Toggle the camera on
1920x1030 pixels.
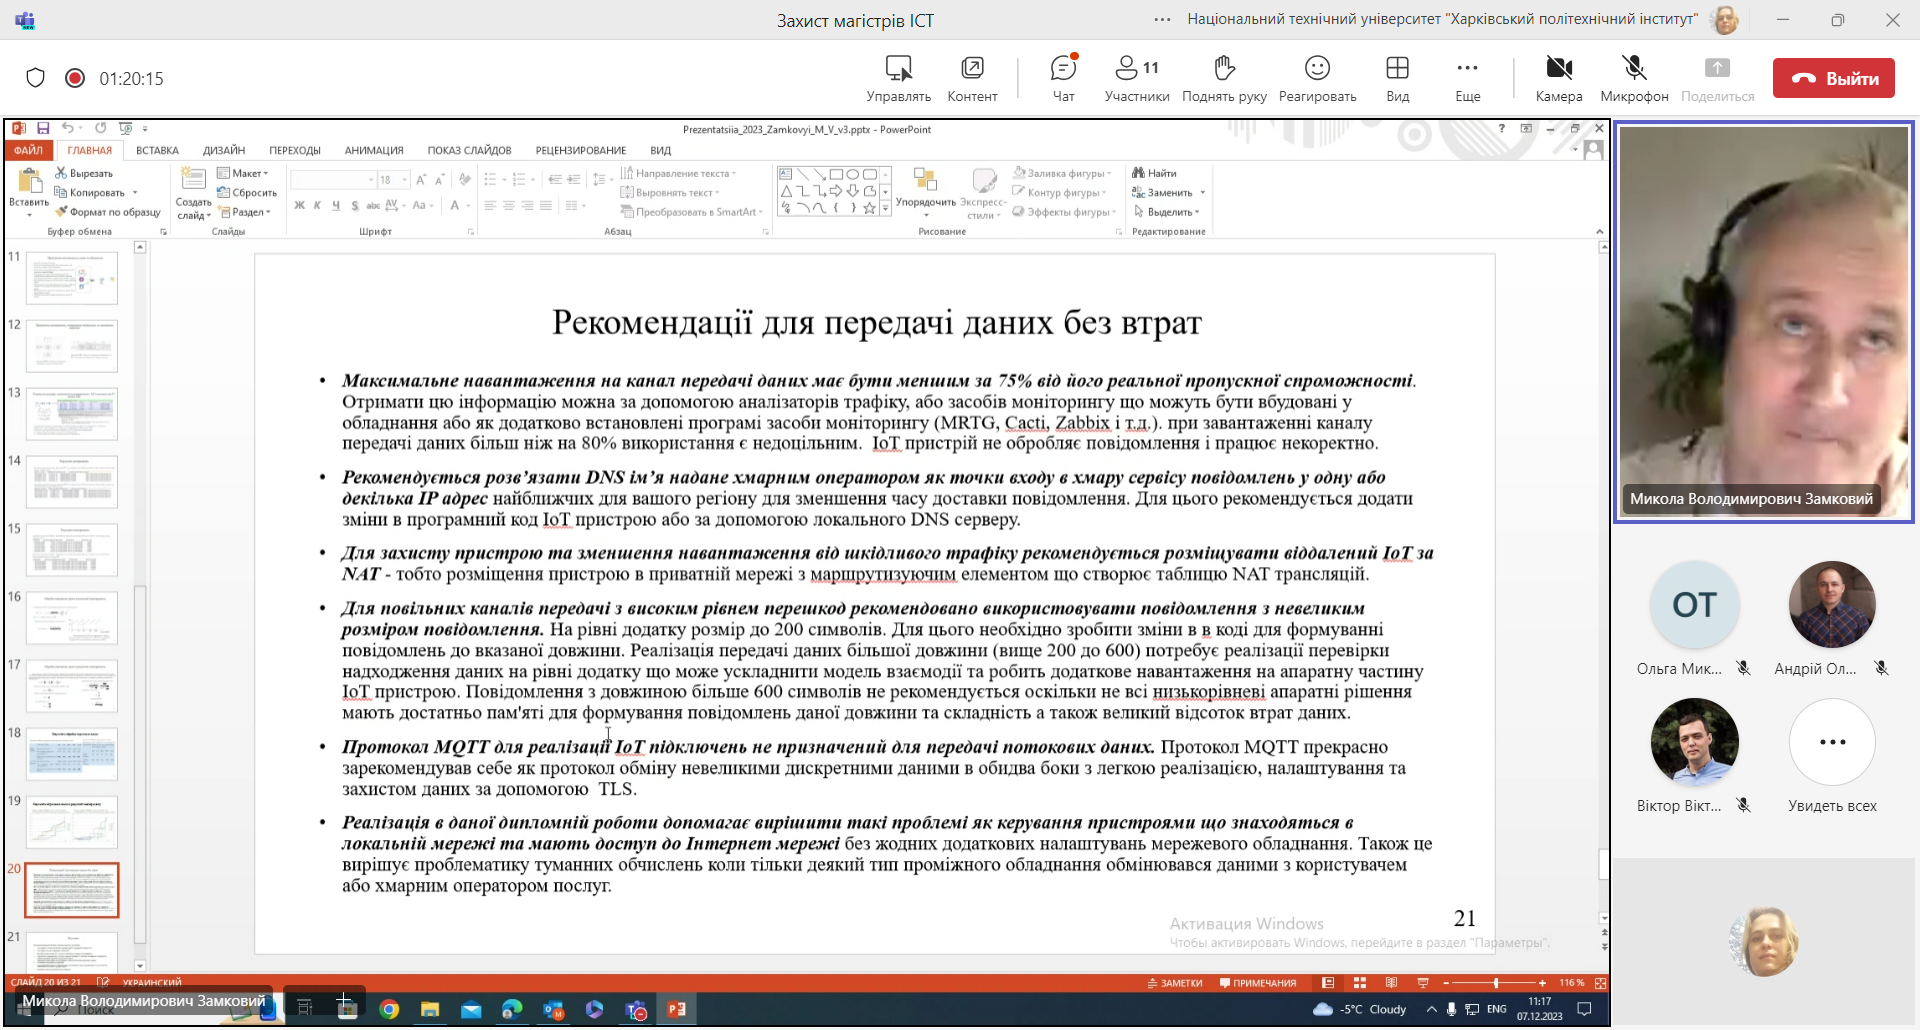point(1558,78)
